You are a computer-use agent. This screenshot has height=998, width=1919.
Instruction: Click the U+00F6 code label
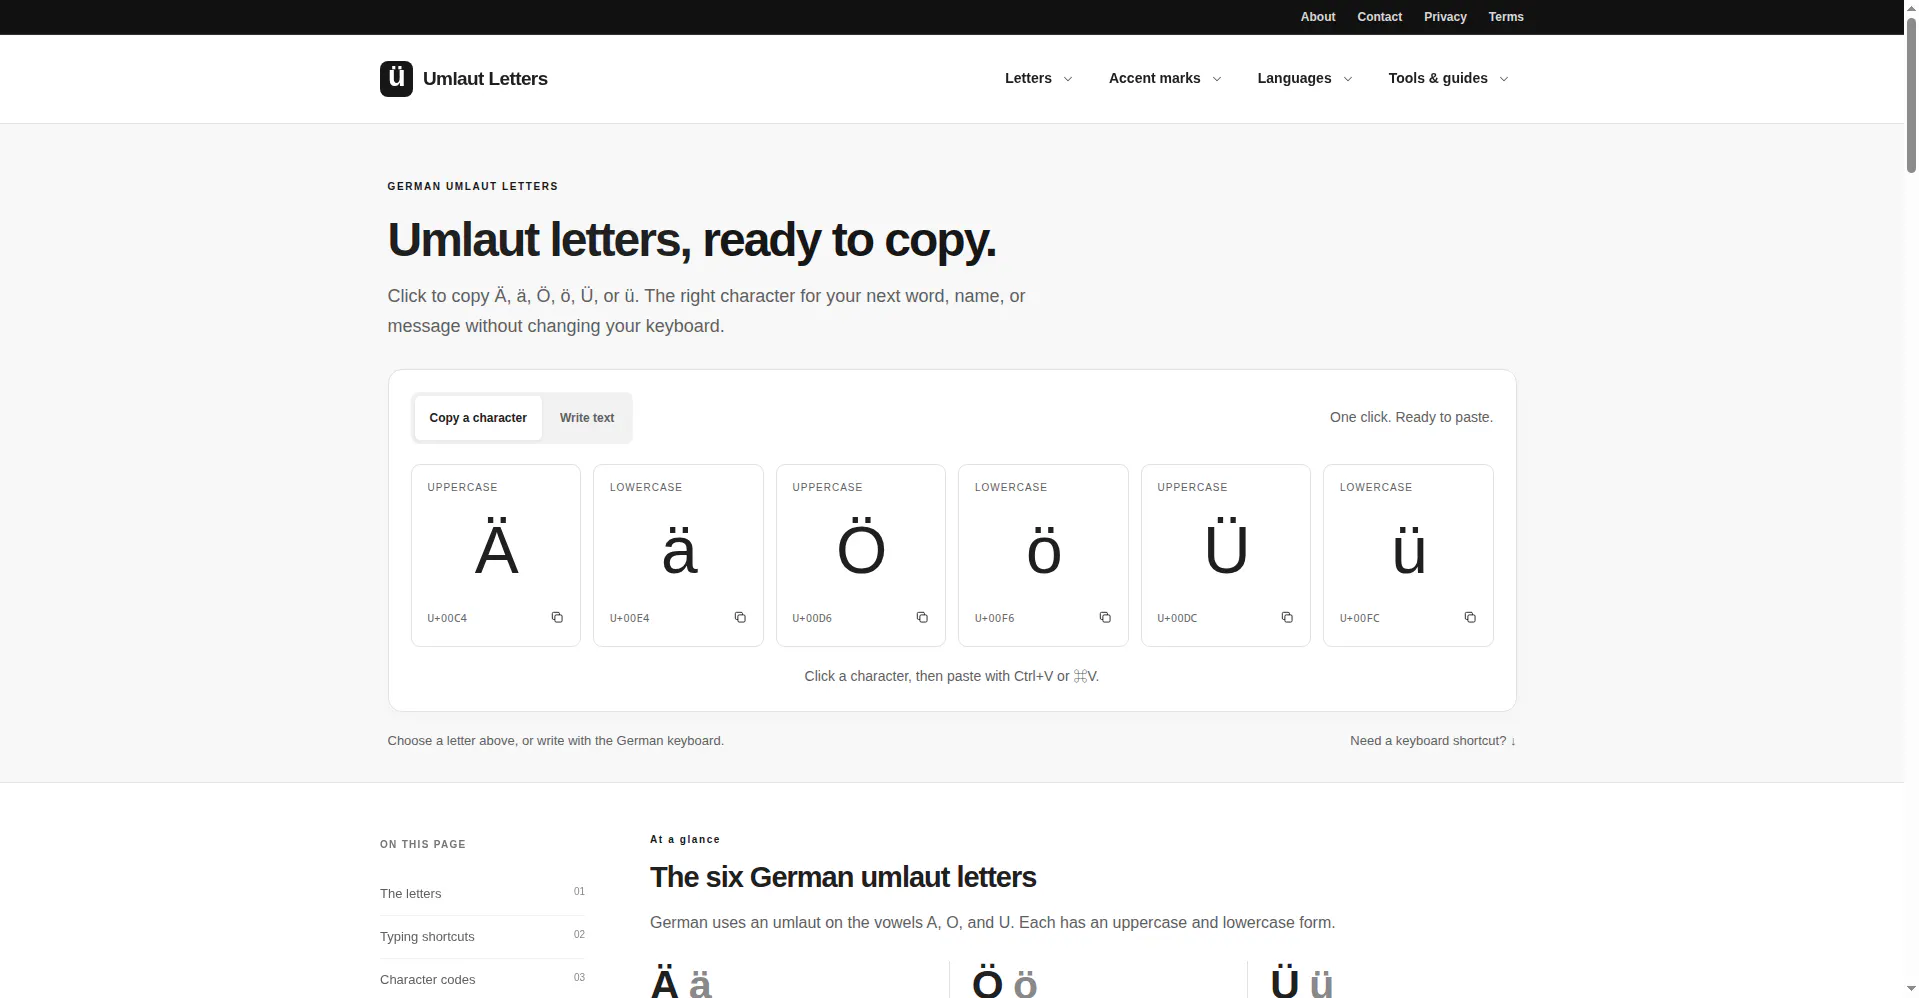(995, 618)
